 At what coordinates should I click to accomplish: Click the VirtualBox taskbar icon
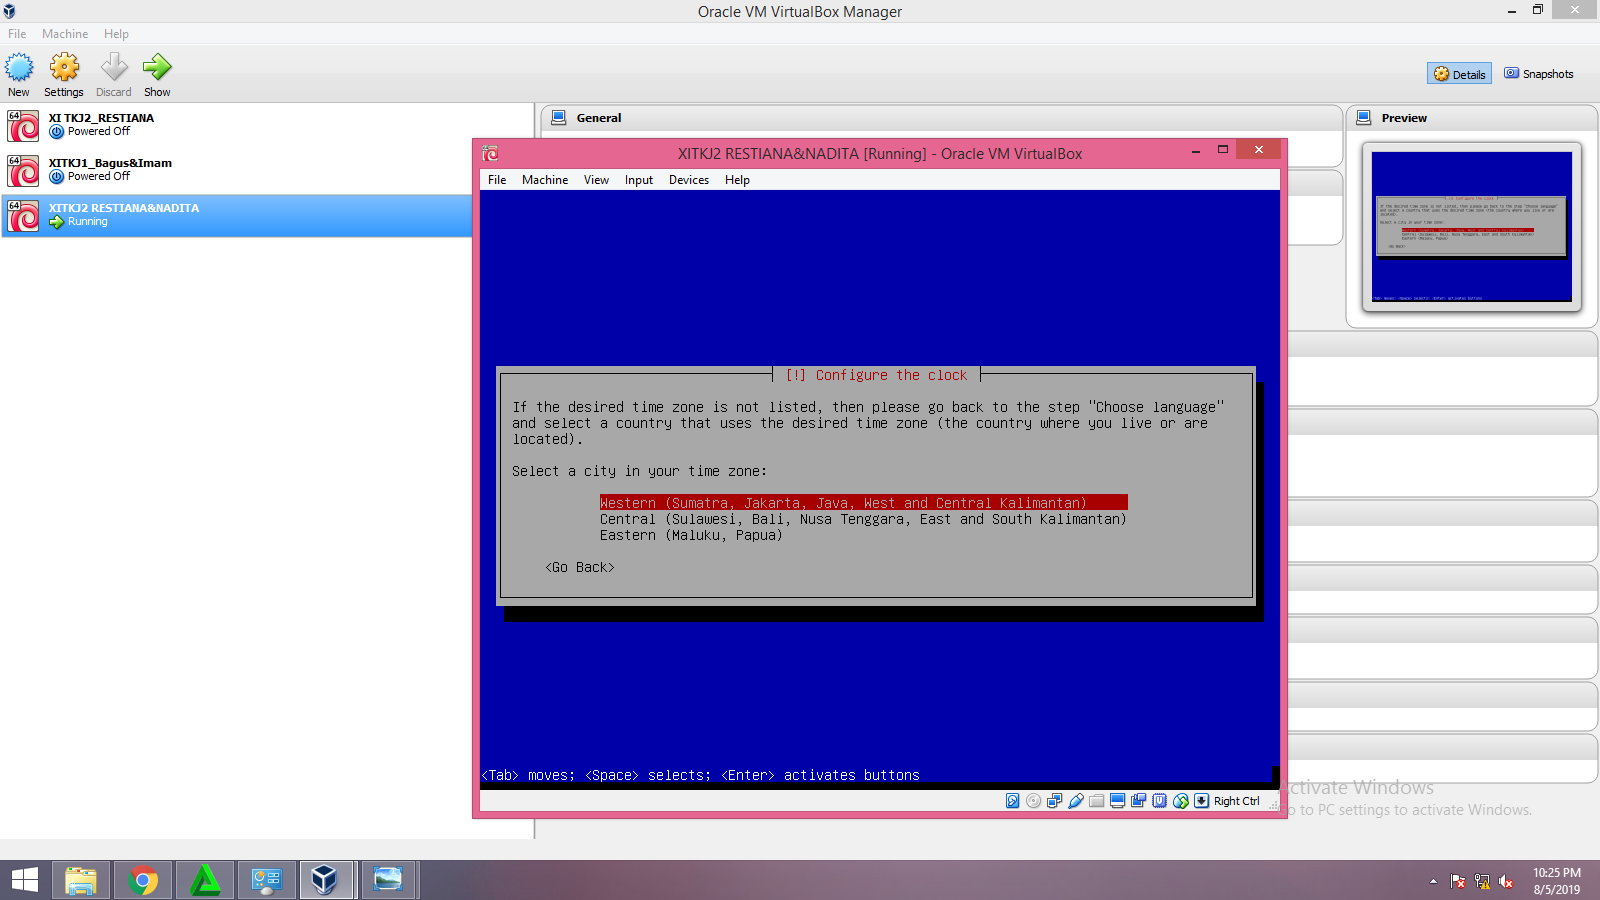324,880
